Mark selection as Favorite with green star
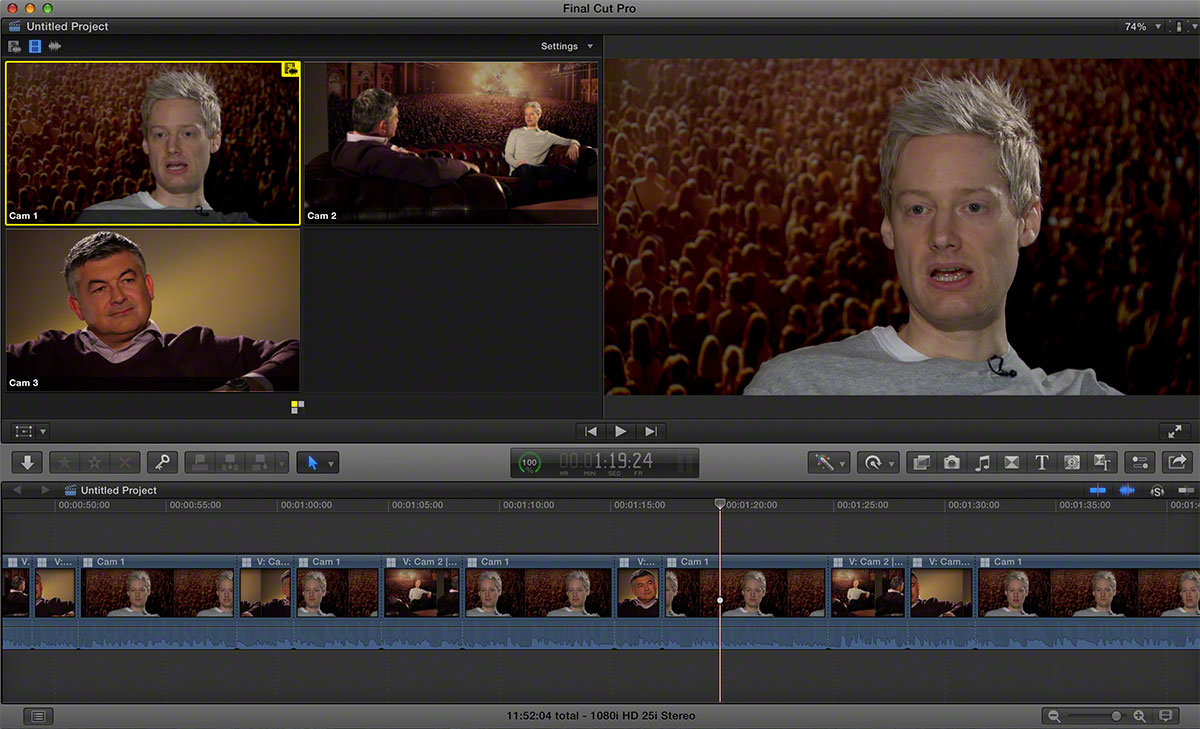Viewport: 1200px width, 729px height. [64, 462]
